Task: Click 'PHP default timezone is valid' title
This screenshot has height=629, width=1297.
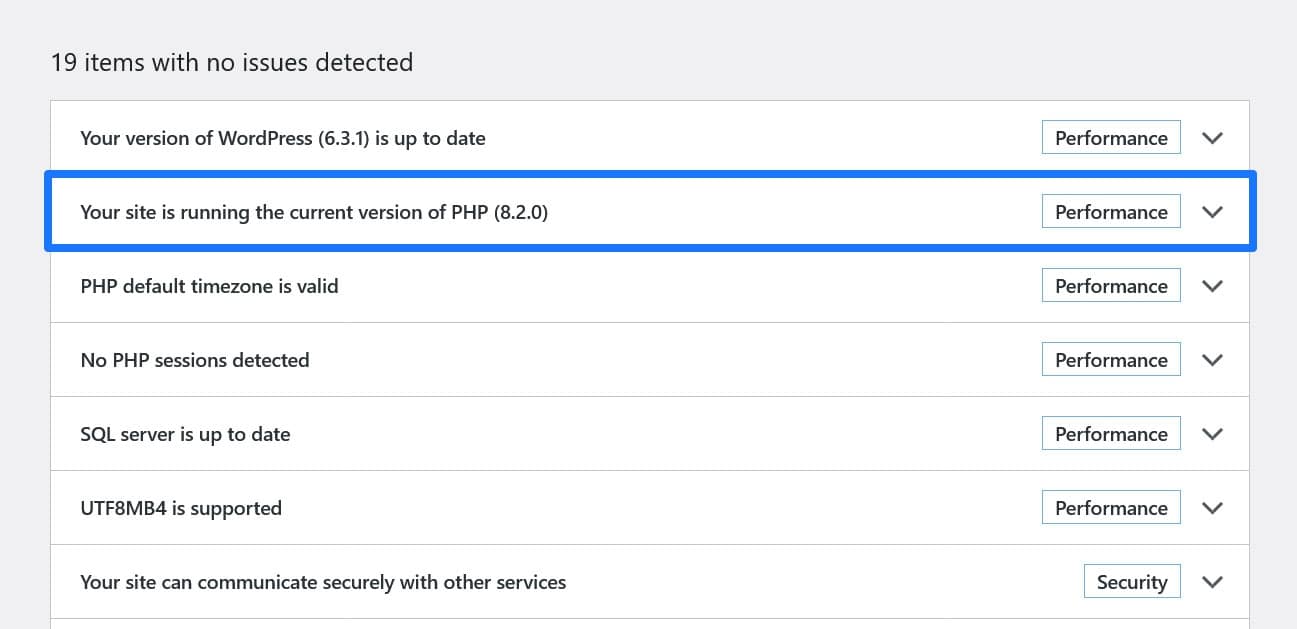Action: (x=209, y=286)
